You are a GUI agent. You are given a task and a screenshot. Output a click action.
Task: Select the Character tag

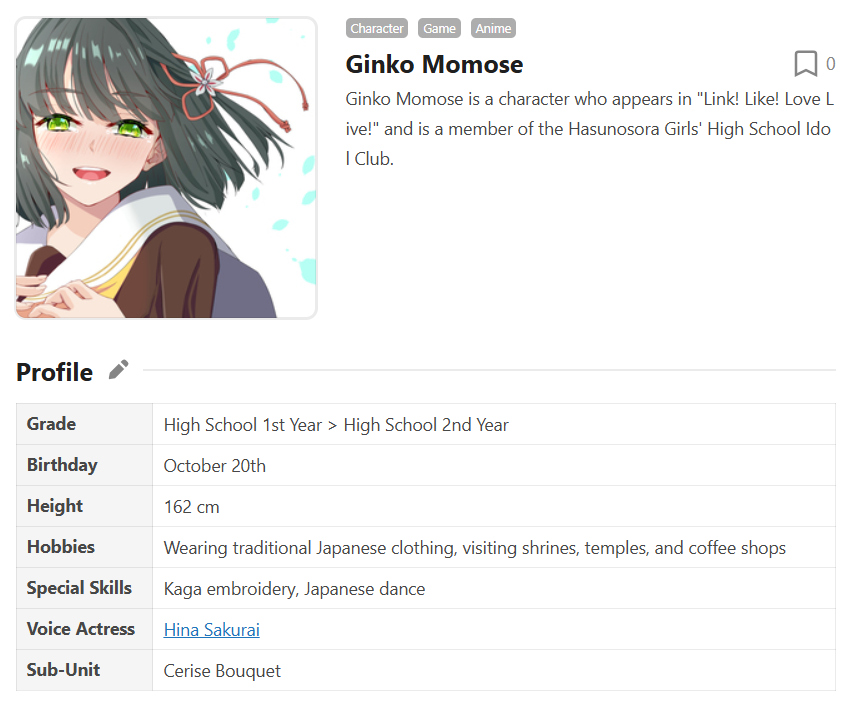tap(377, 28)
